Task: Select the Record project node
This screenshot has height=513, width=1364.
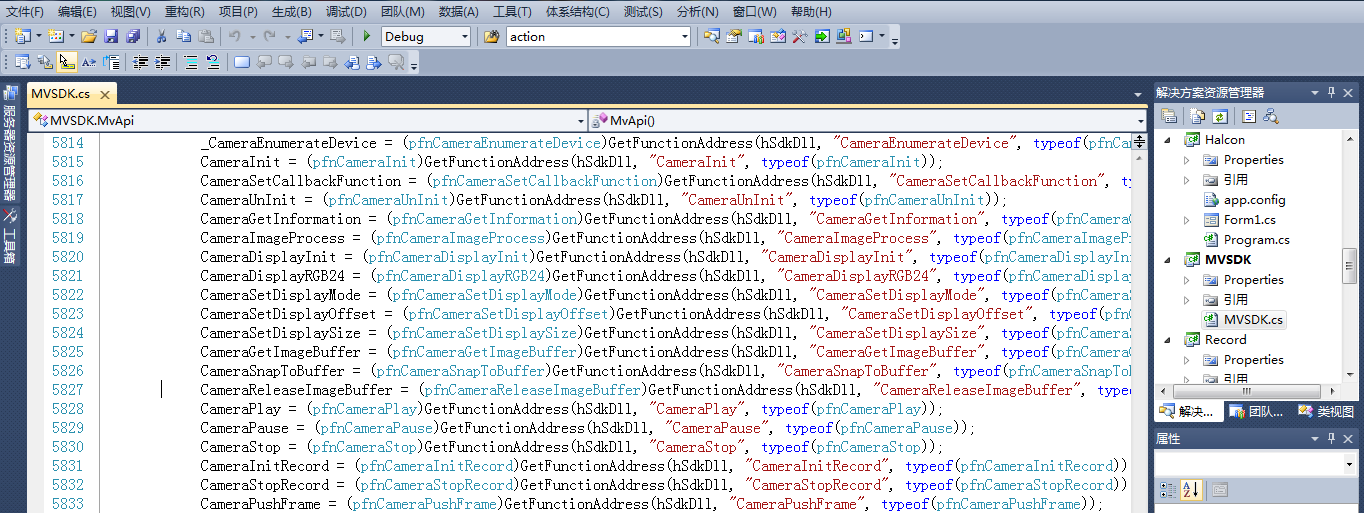Action: (1225, 340)
